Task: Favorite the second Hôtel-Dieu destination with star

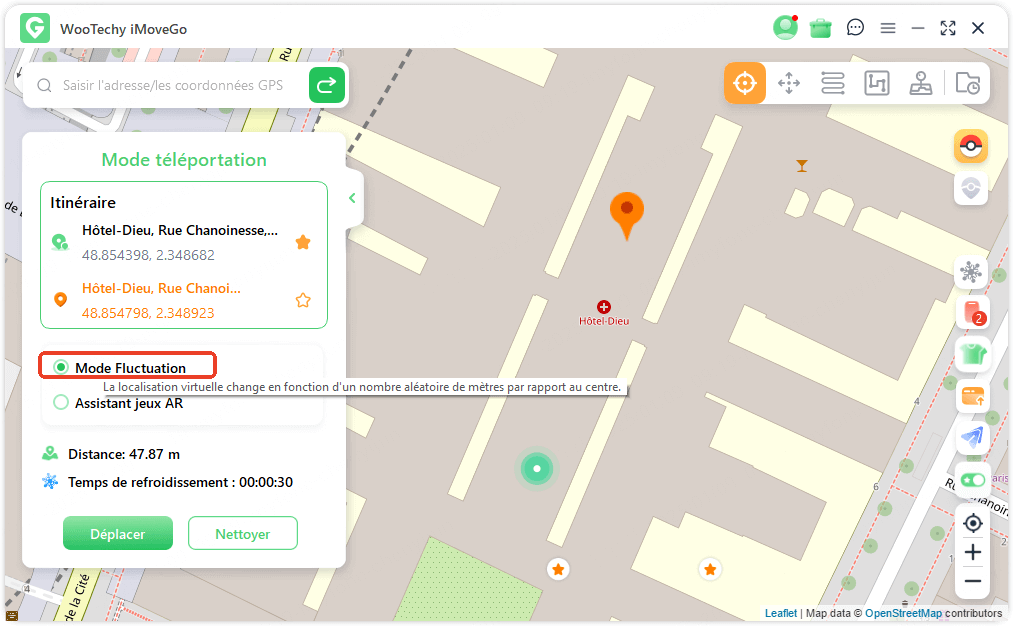Action: pyautogui.click(x=303, y=300)
